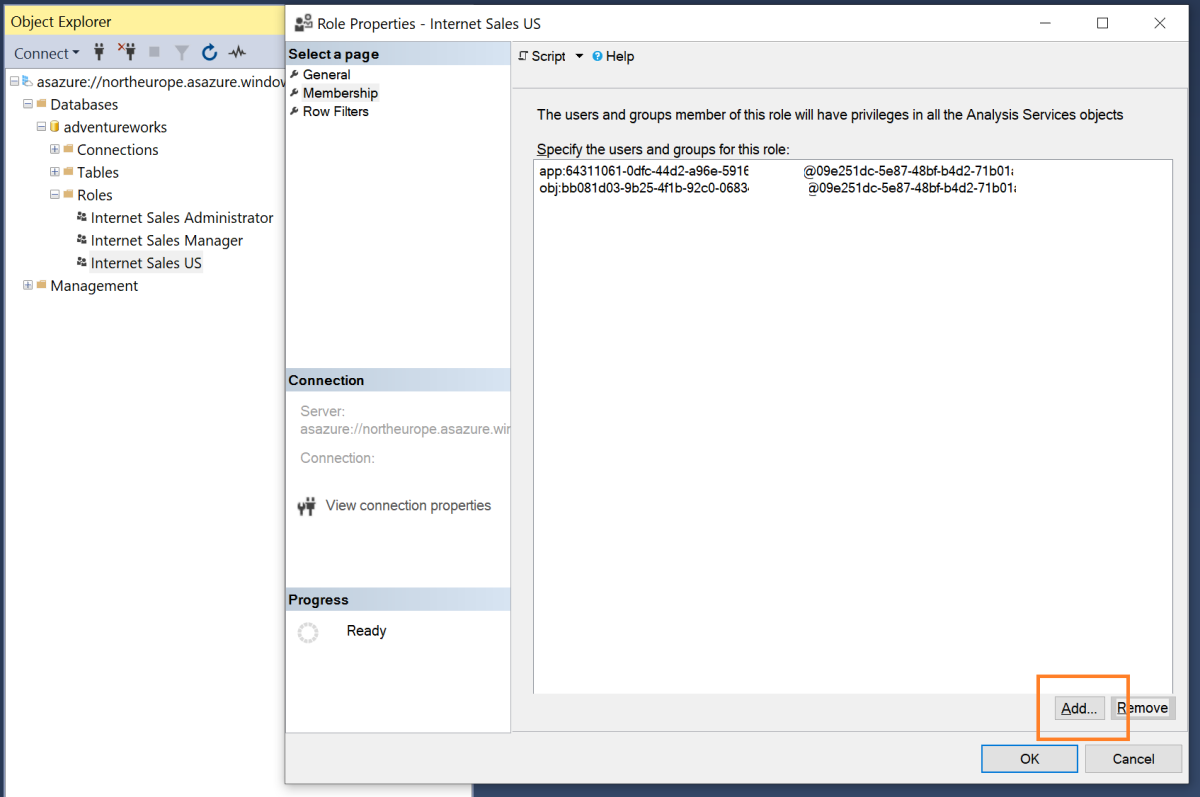Click the Disconnect icon with red X
The height and width of the screenshot is (797, 1200).
pyautogui.click(x=127, y=53)
